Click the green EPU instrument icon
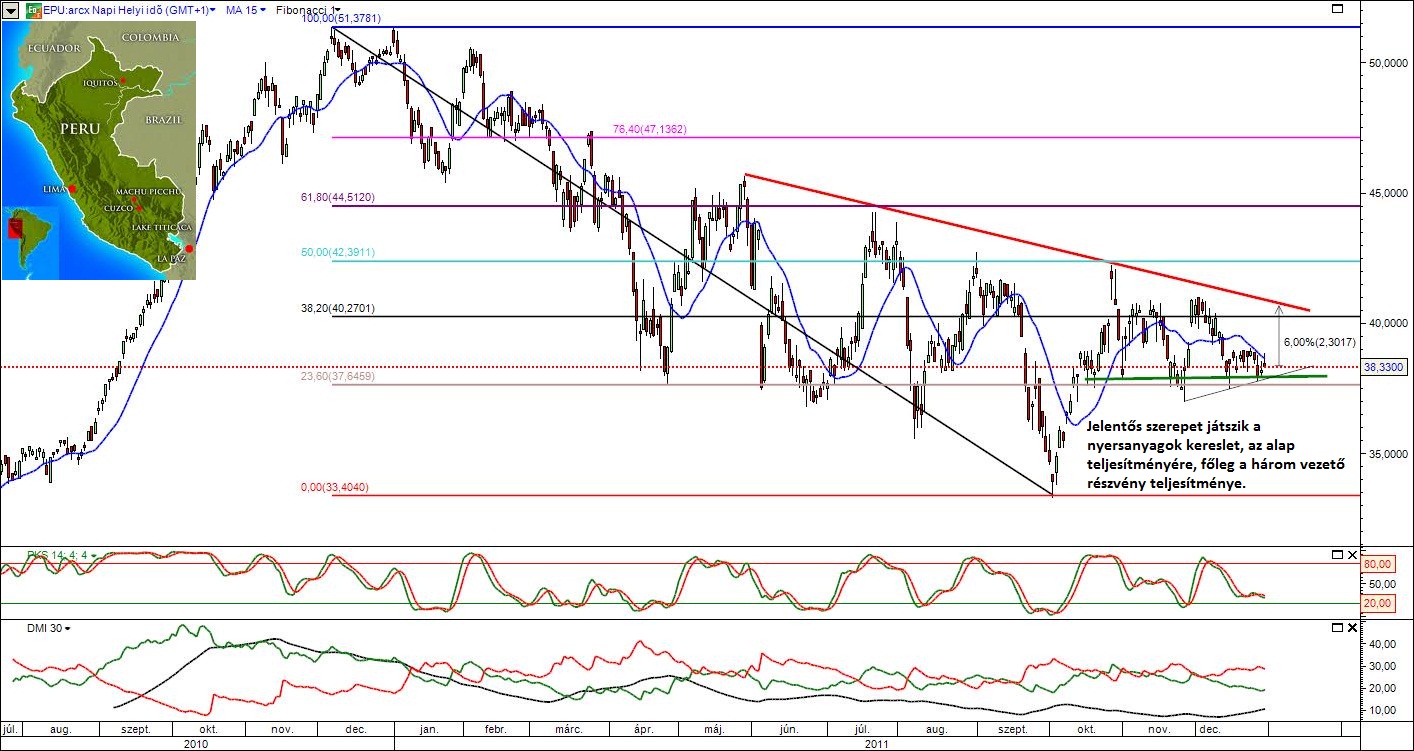Viewport: 1414px width, 751px height. click(x=33, y=10)
